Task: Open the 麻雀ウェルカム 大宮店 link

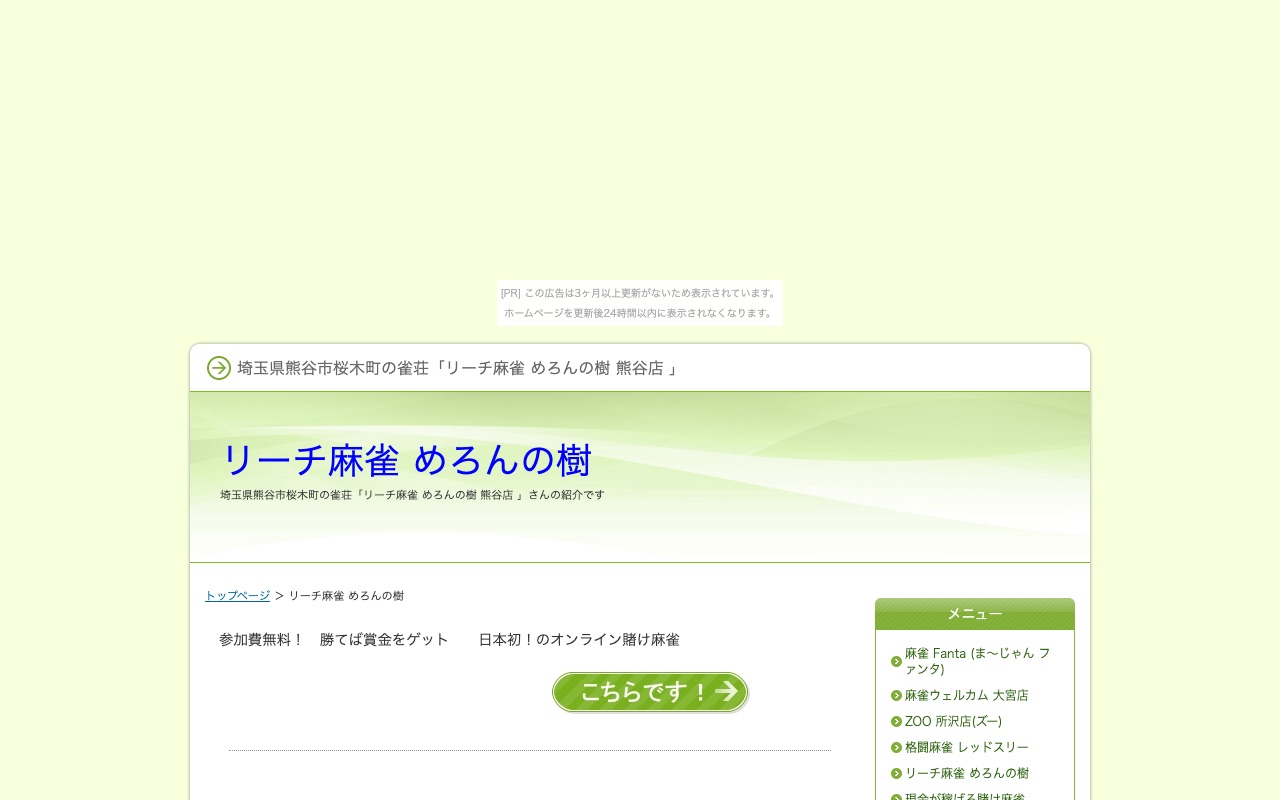Action: [x=967, y=695]
